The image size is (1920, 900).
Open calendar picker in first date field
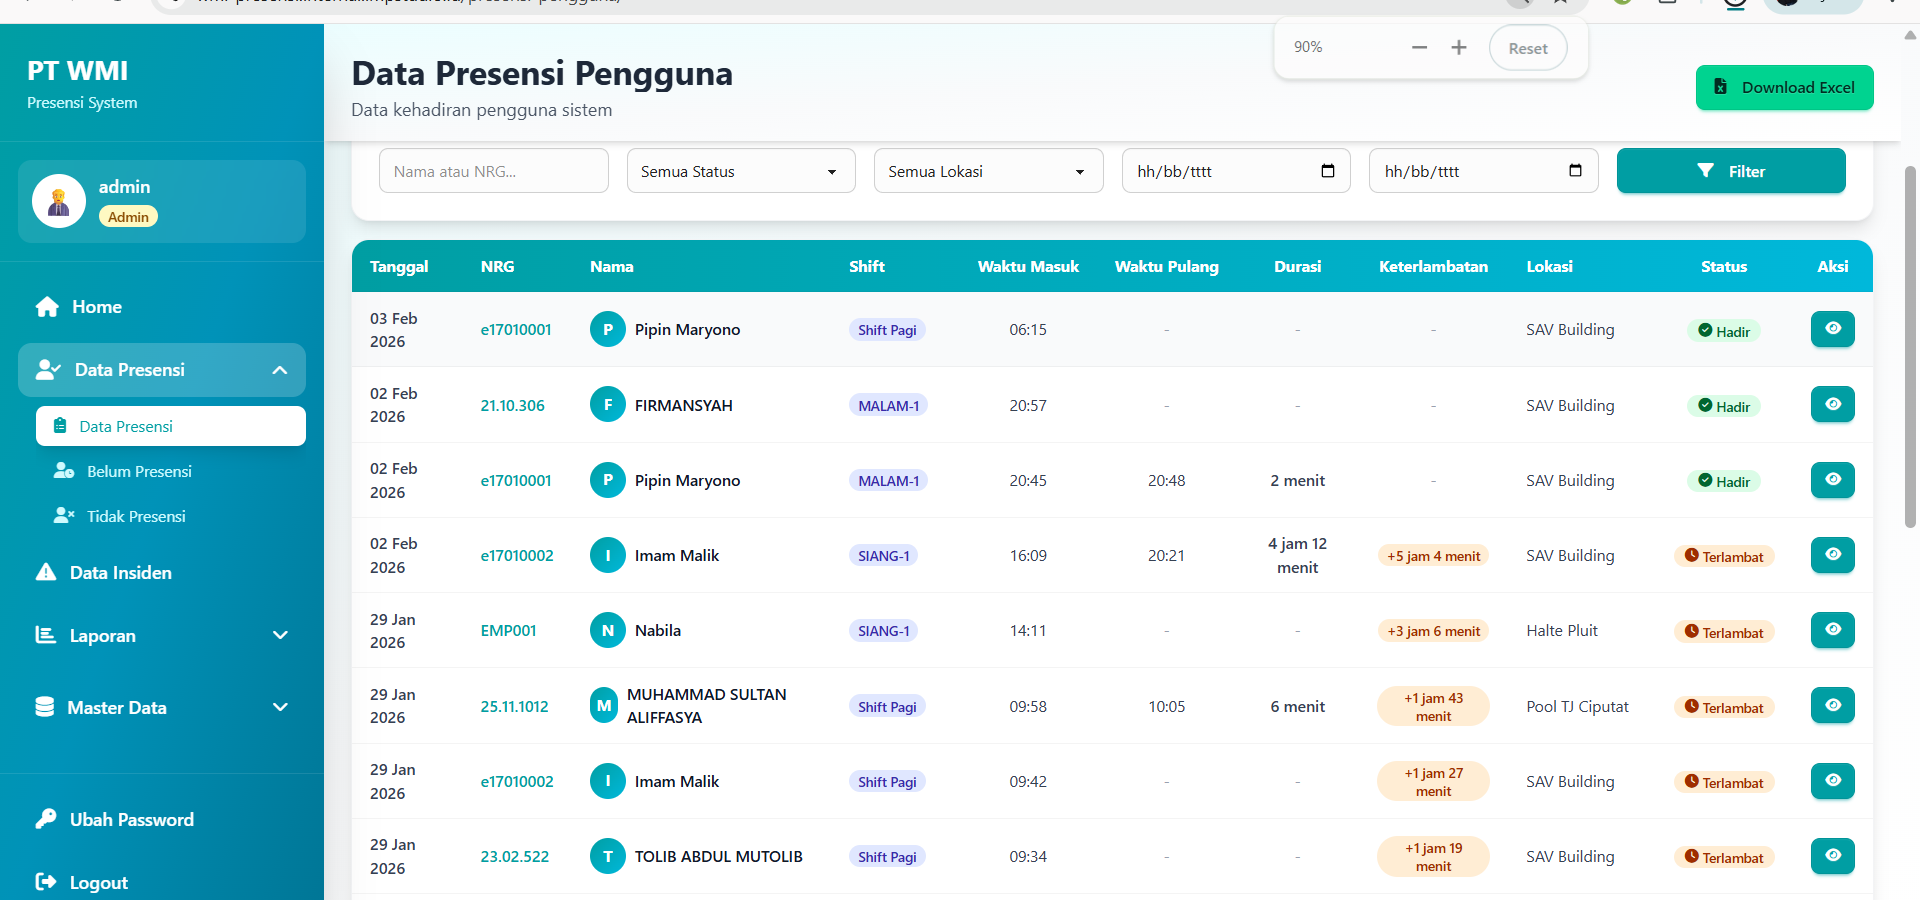pyautogui.click(x=1327, y=171)
